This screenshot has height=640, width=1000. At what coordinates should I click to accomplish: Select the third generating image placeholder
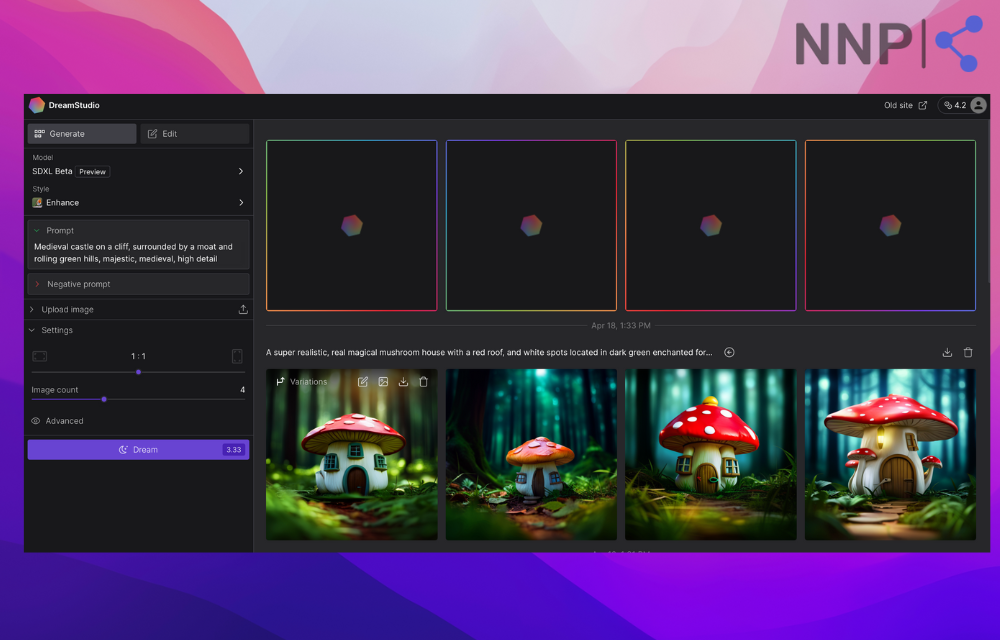click(x=710, y=226)
